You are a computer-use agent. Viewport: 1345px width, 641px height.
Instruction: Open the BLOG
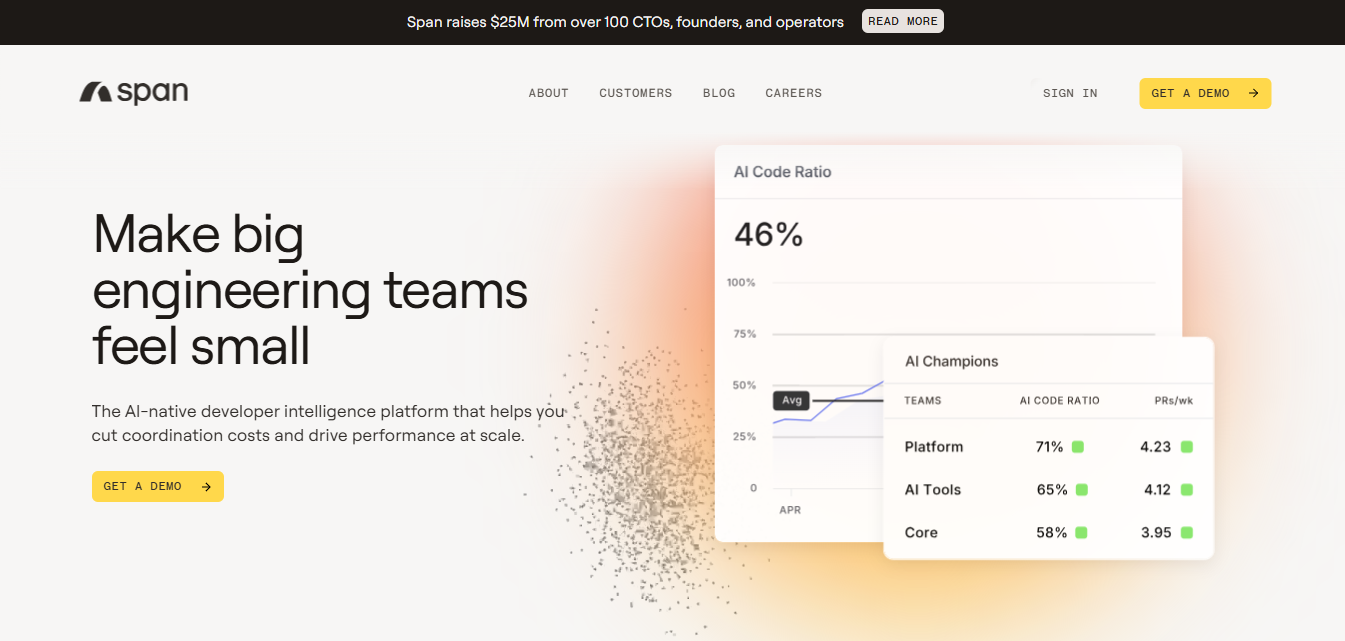[718, 93]
